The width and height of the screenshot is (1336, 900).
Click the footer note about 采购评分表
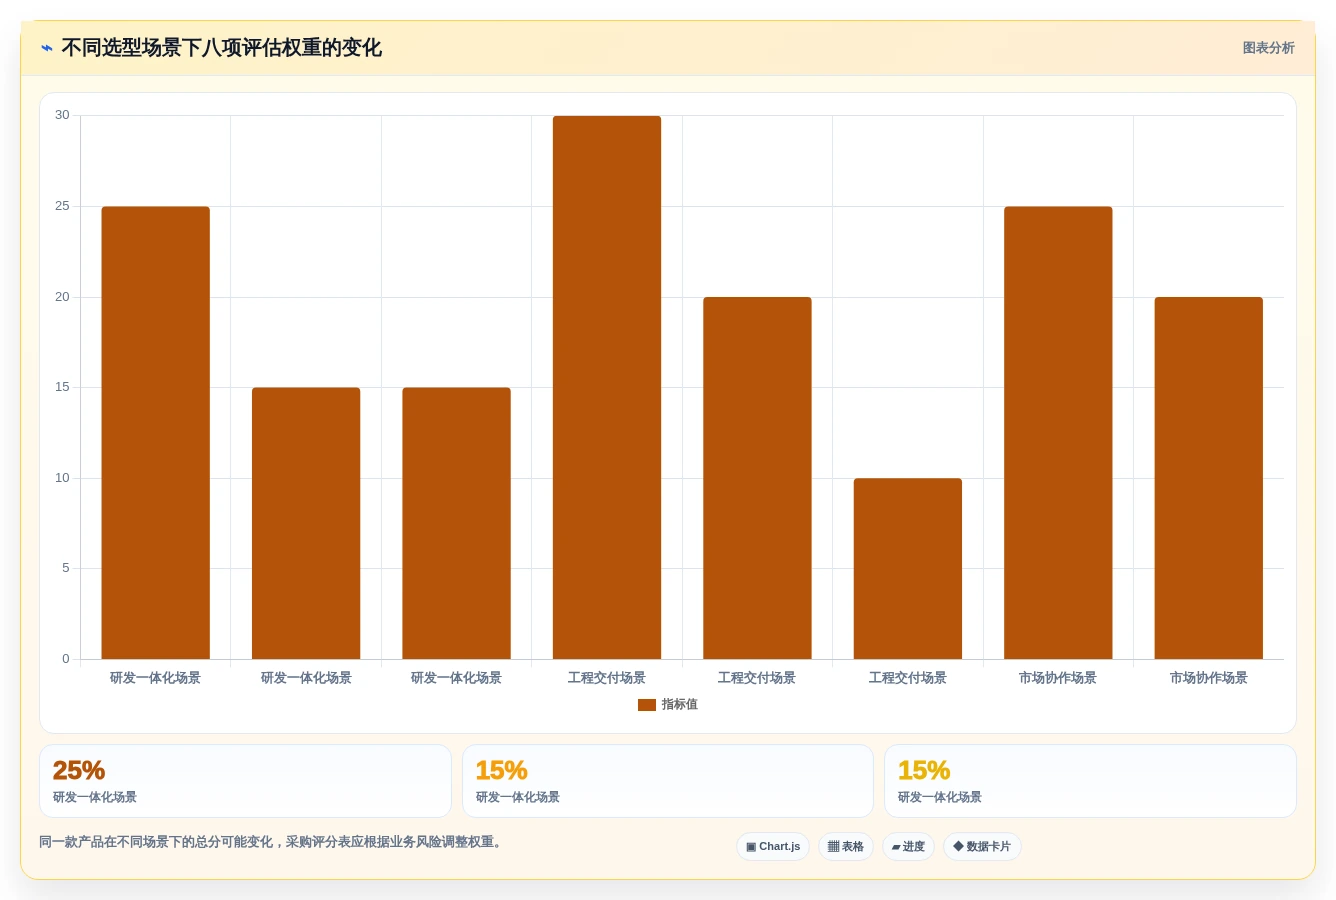272,842
